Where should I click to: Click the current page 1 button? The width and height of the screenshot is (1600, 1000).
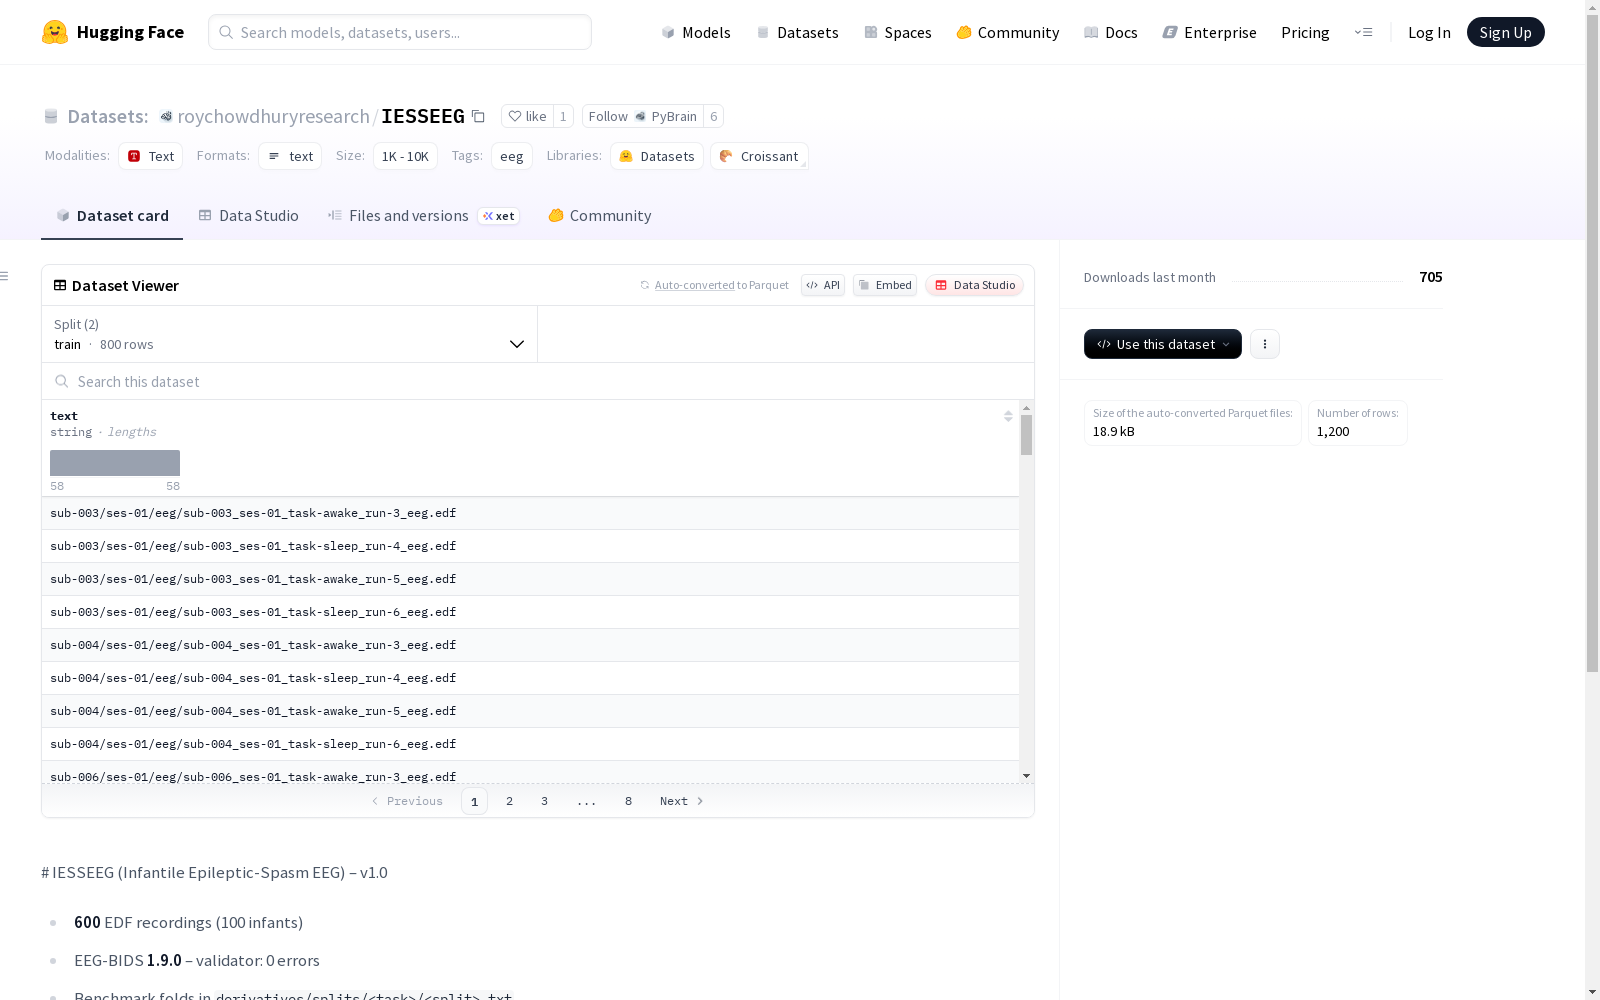click(474, 801)
